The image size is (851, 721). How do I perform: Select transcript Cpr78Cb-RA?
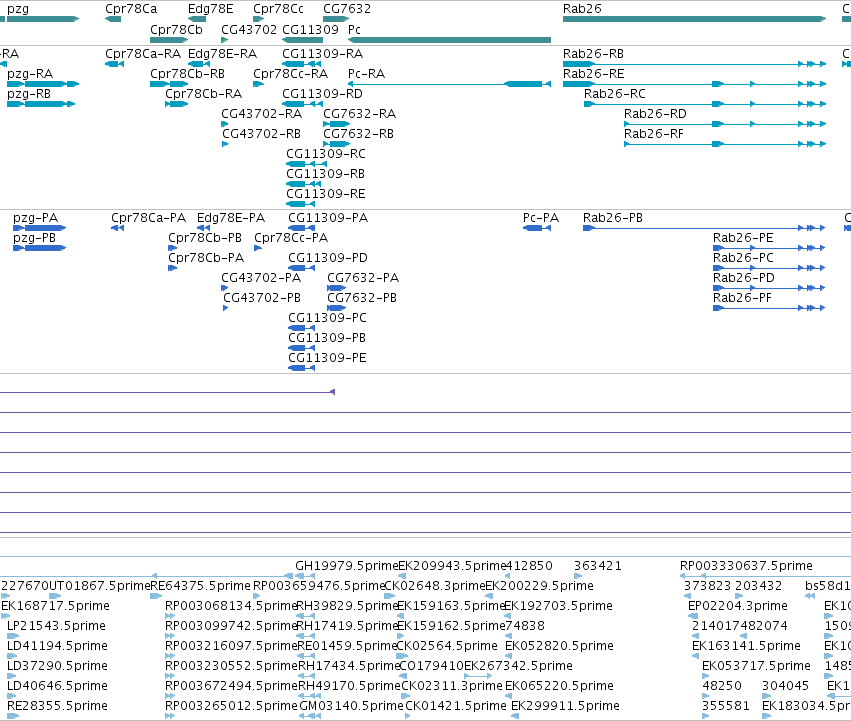[x=204, y=94]
